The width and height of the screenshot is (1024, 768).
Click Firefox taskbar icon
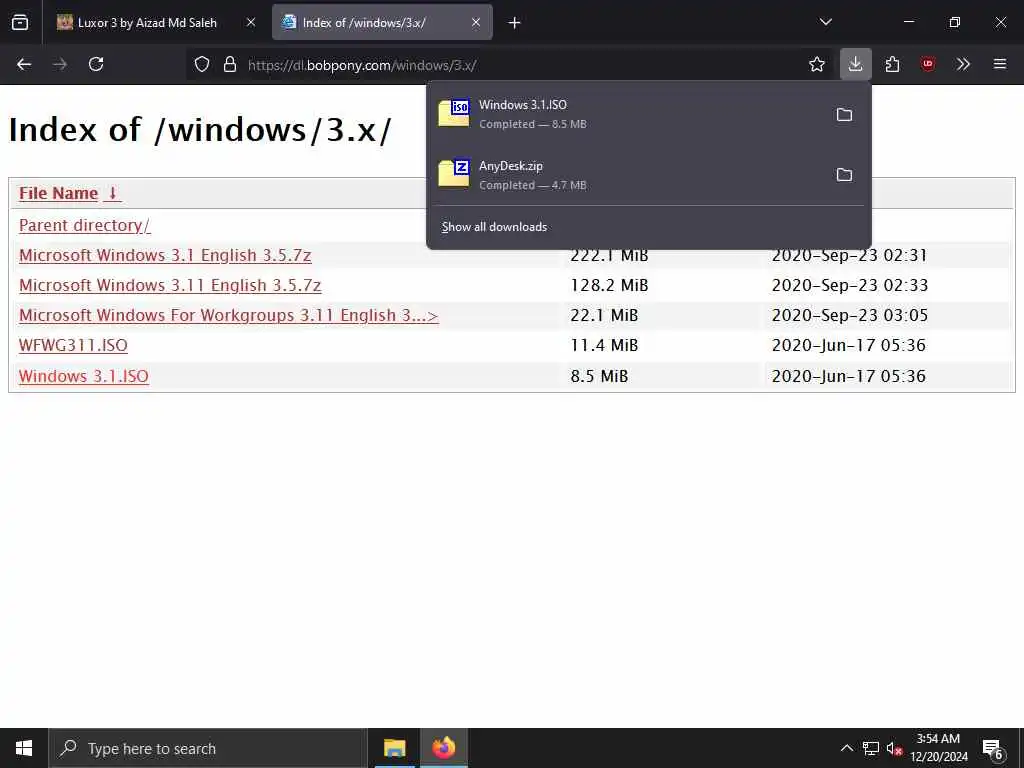[443, 748]
